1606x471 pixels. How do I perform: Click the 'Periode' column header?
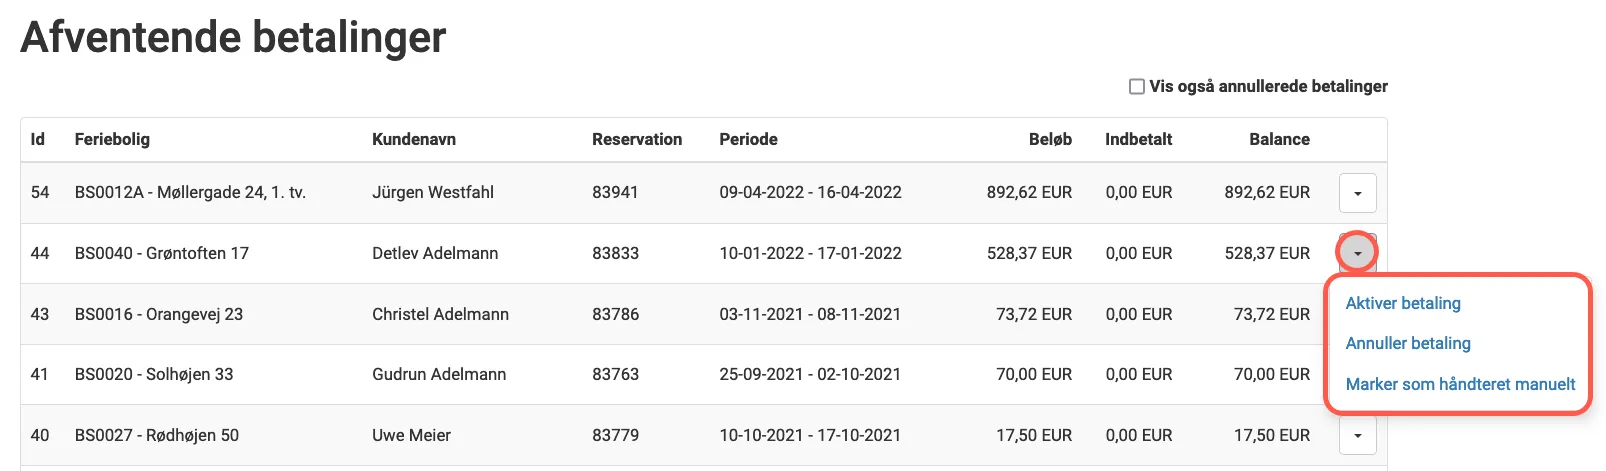coord(748,139)
